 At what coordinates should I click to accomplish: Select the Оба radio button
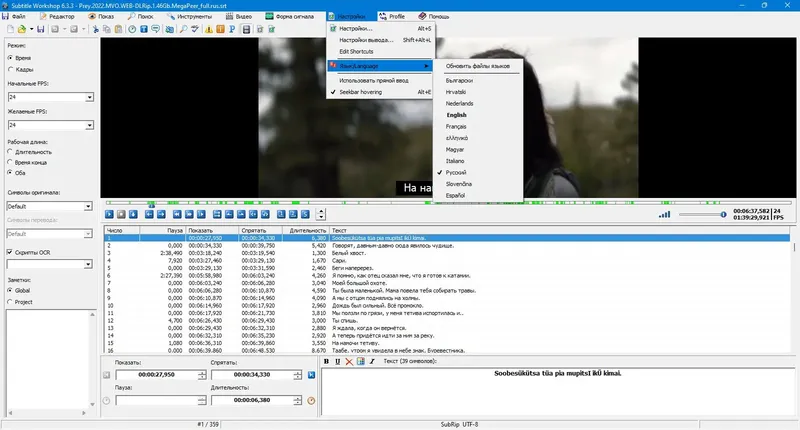tap(10, 172)
